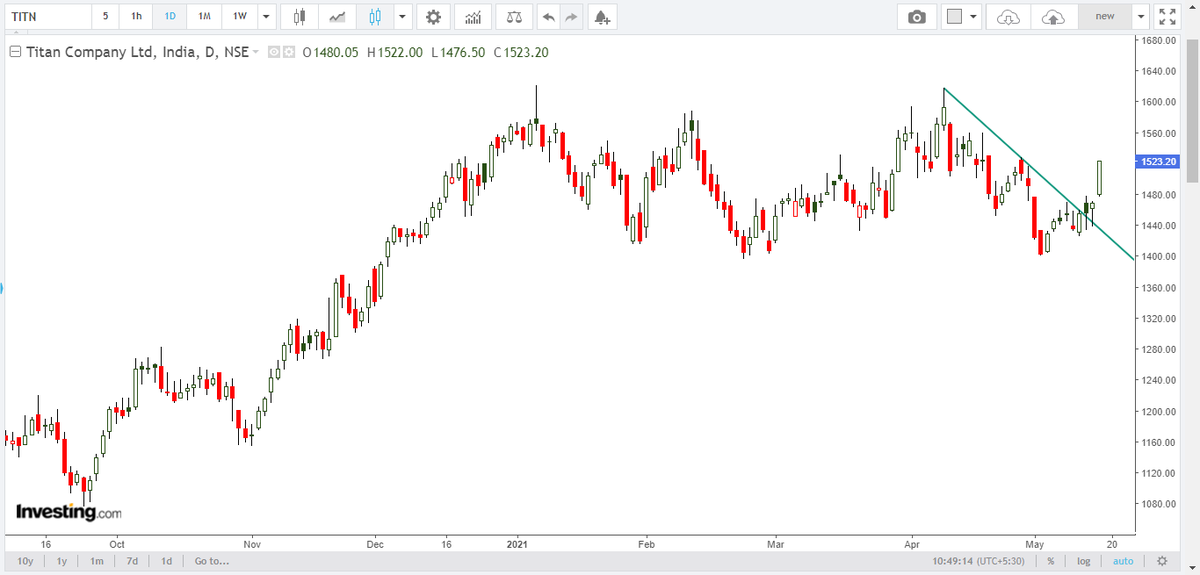Toggle auto scale button
Screen dimensions: 1200x575
pos(1123,561)
